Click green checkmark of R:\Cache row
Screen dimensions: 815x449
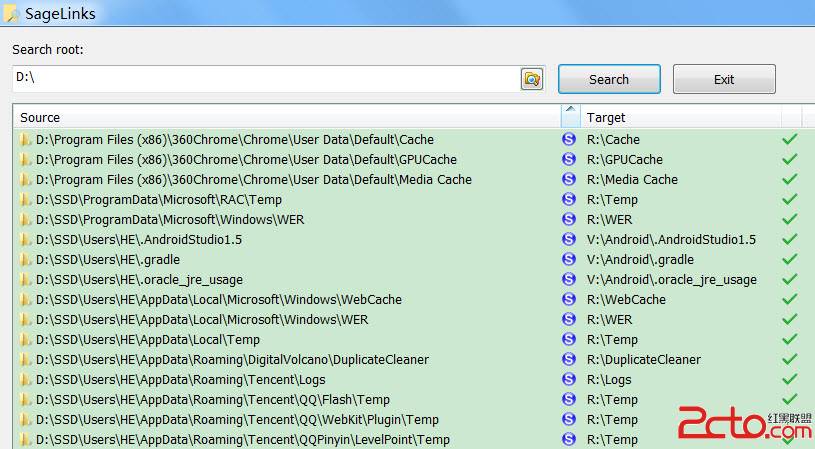(790, 139)
